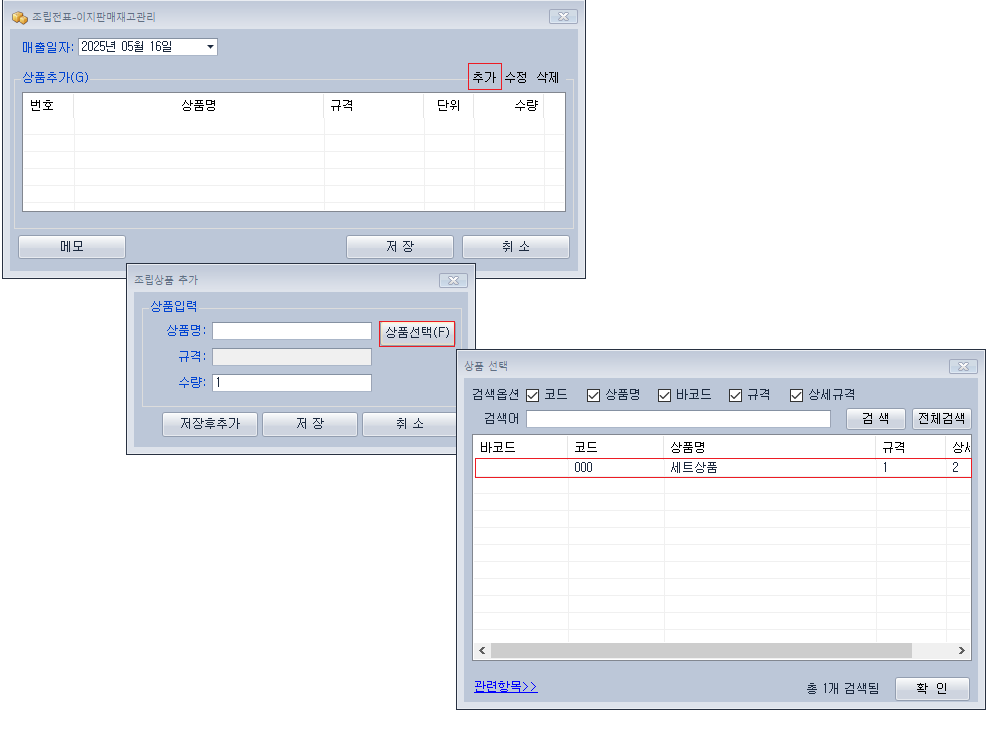Click 저 장 in 조립상품 추가 dialog

310,424
